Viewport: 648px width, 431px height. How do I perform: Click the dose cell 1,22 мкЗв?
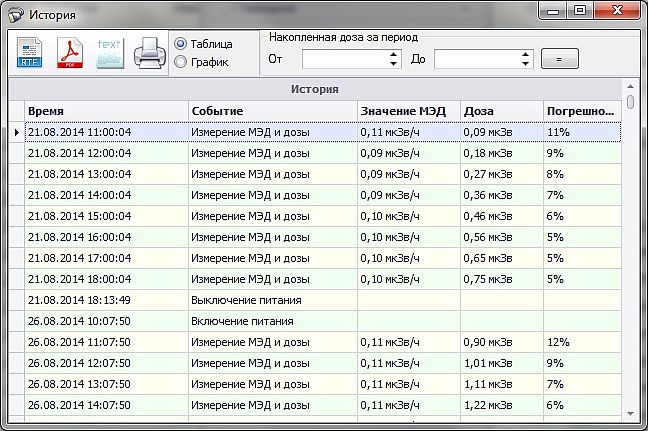click(x=502, y=405)
